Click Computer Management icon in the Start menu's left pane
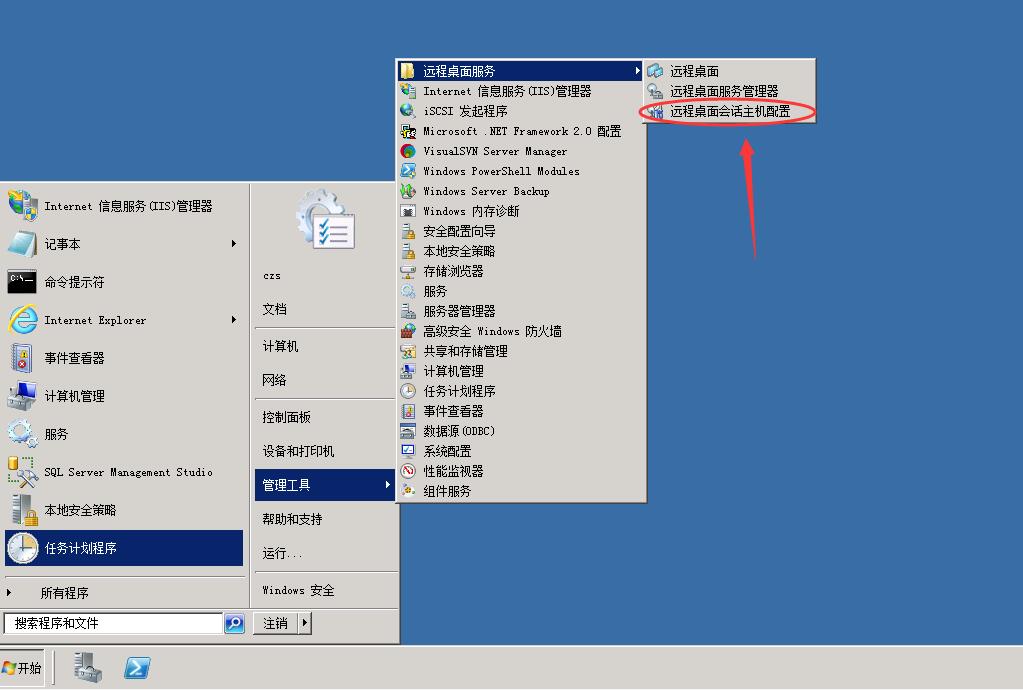 click(x=22, y=396)
